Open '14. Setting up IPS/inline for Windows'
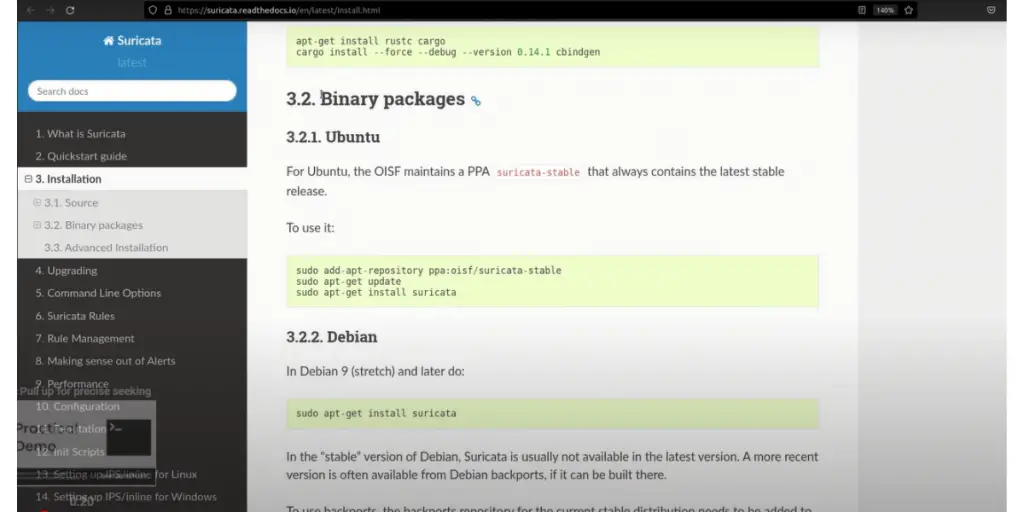1024x512 pixels. coord(126,496)
